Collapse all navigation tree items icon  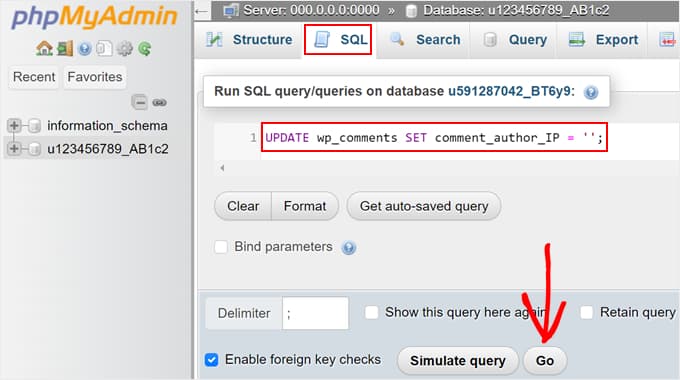(x=139, y=102)
